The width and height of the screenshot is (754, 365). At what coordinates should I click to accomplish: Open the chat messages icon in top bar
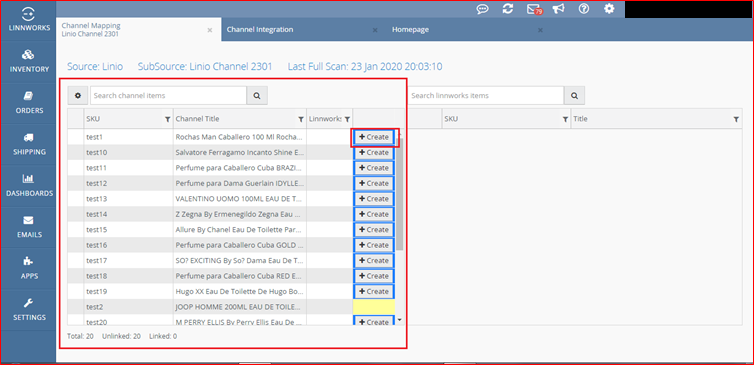pyautogui.click(x=482, y=9)
